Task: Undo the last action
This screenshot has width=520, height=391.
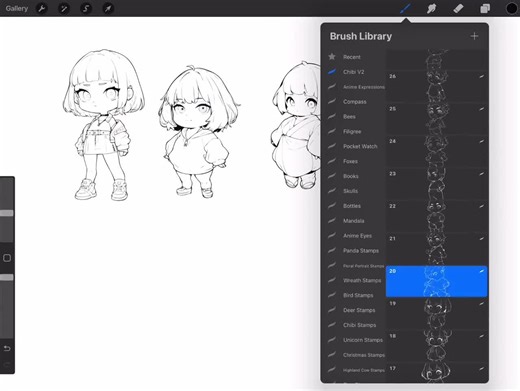Action: (x=7, y=349)
